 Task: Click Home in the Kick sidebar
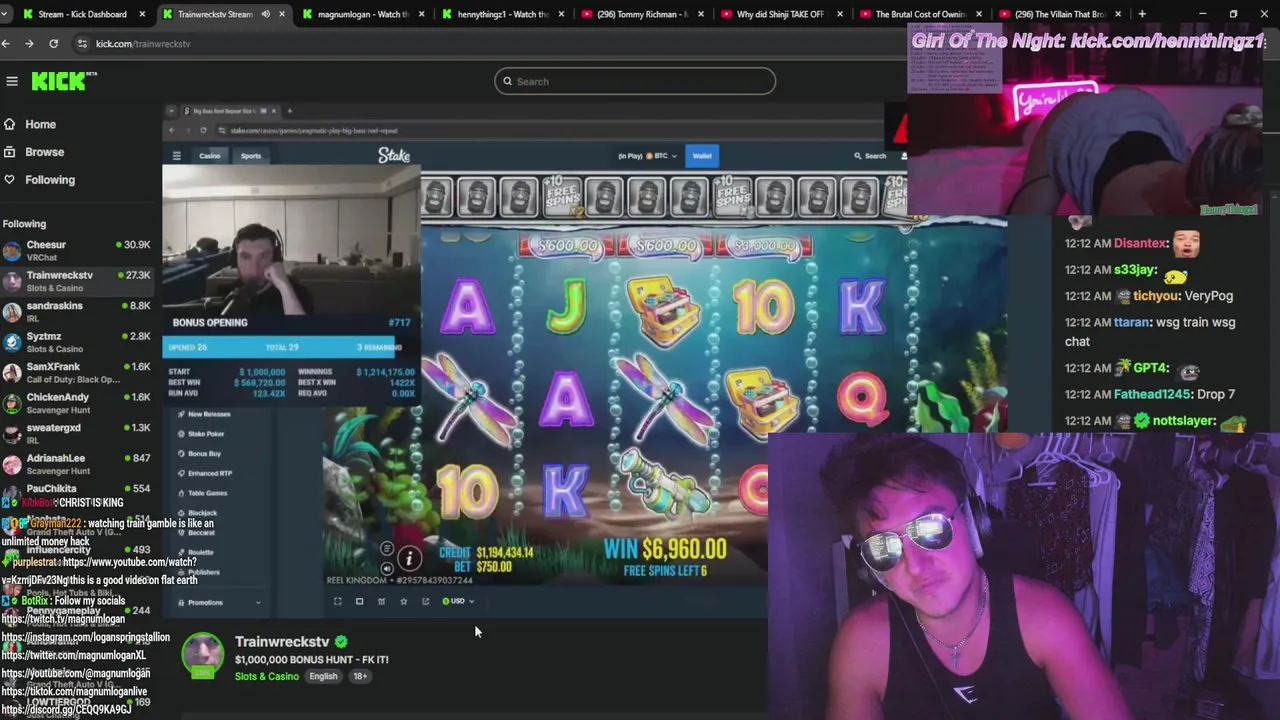coord(40,124)
